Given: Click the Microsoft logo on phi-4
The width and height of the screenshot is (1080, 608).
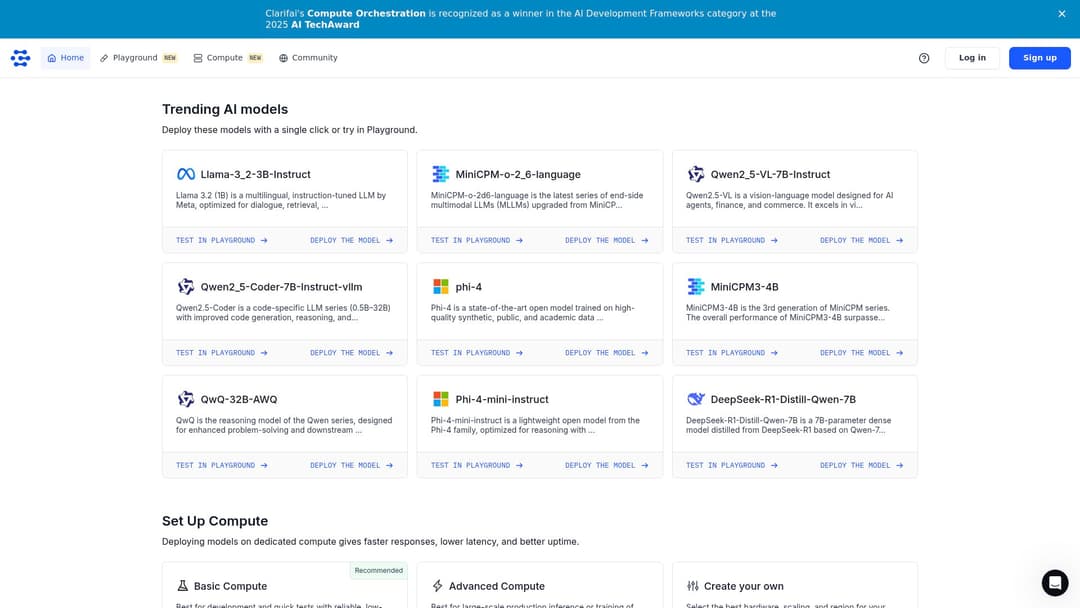Looking at the screenshot, I should [x=440, y=286].
